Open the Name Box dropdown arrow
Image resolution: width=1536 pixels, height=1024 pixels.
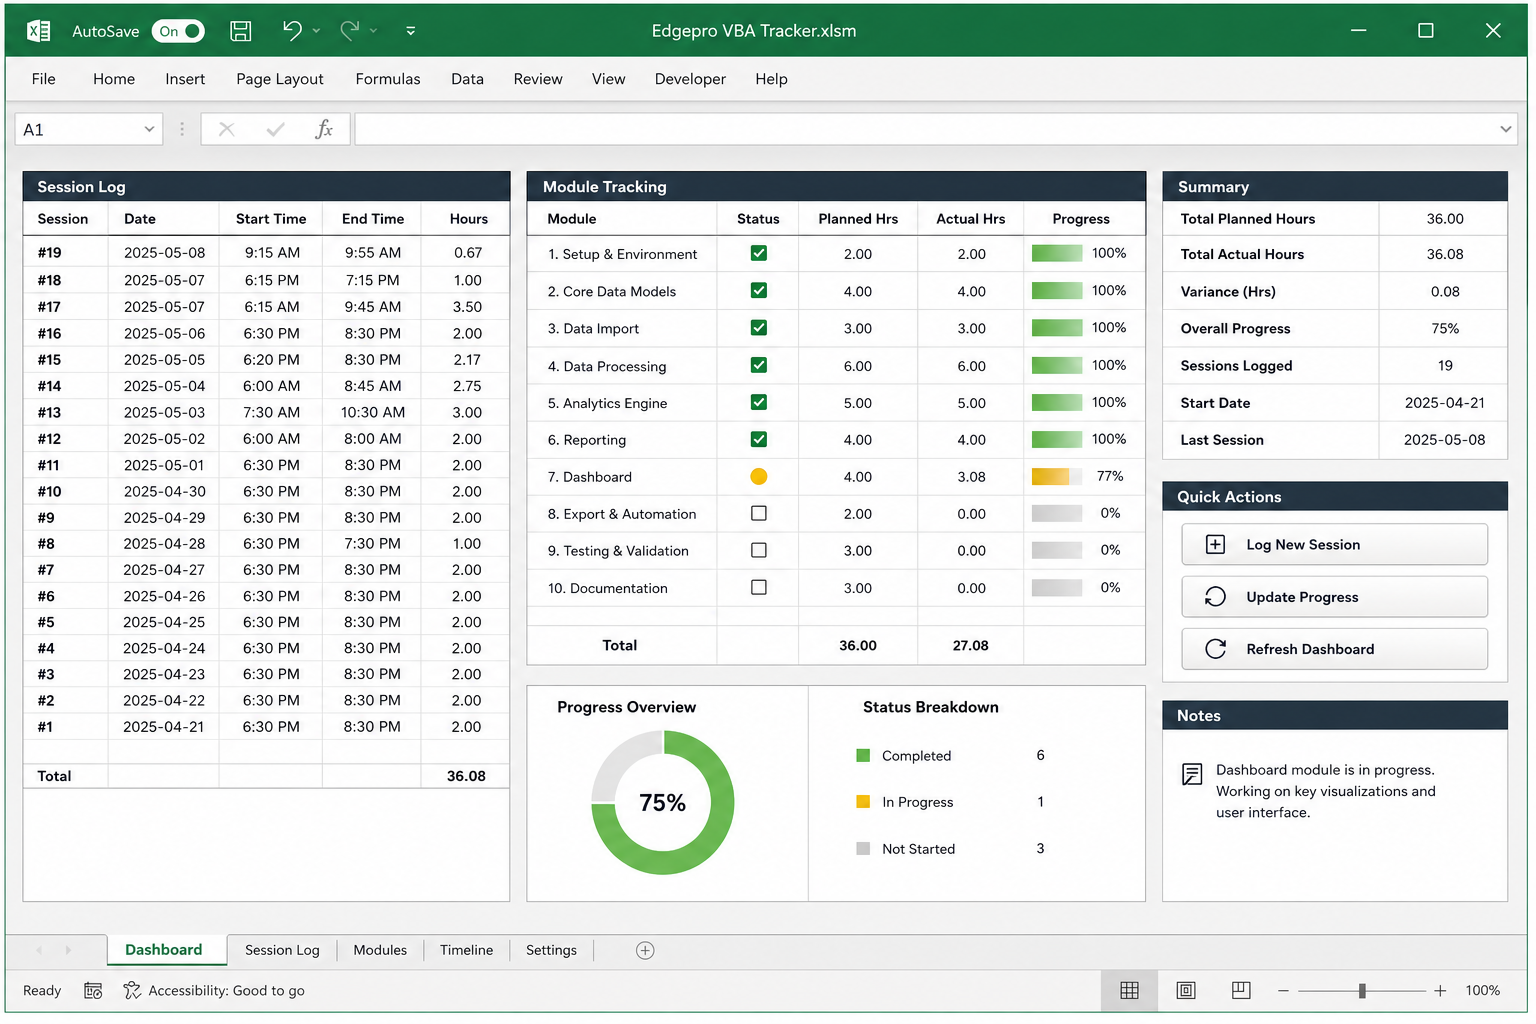pos(149,129)
